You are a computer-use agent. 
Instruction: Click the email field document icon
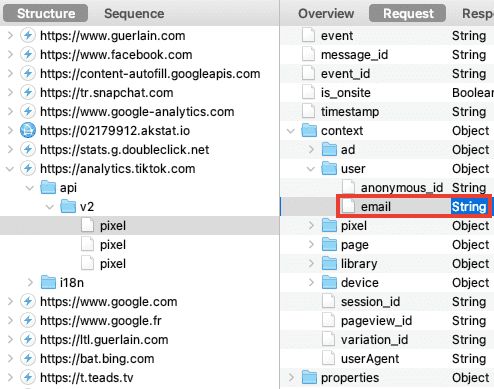349,206
